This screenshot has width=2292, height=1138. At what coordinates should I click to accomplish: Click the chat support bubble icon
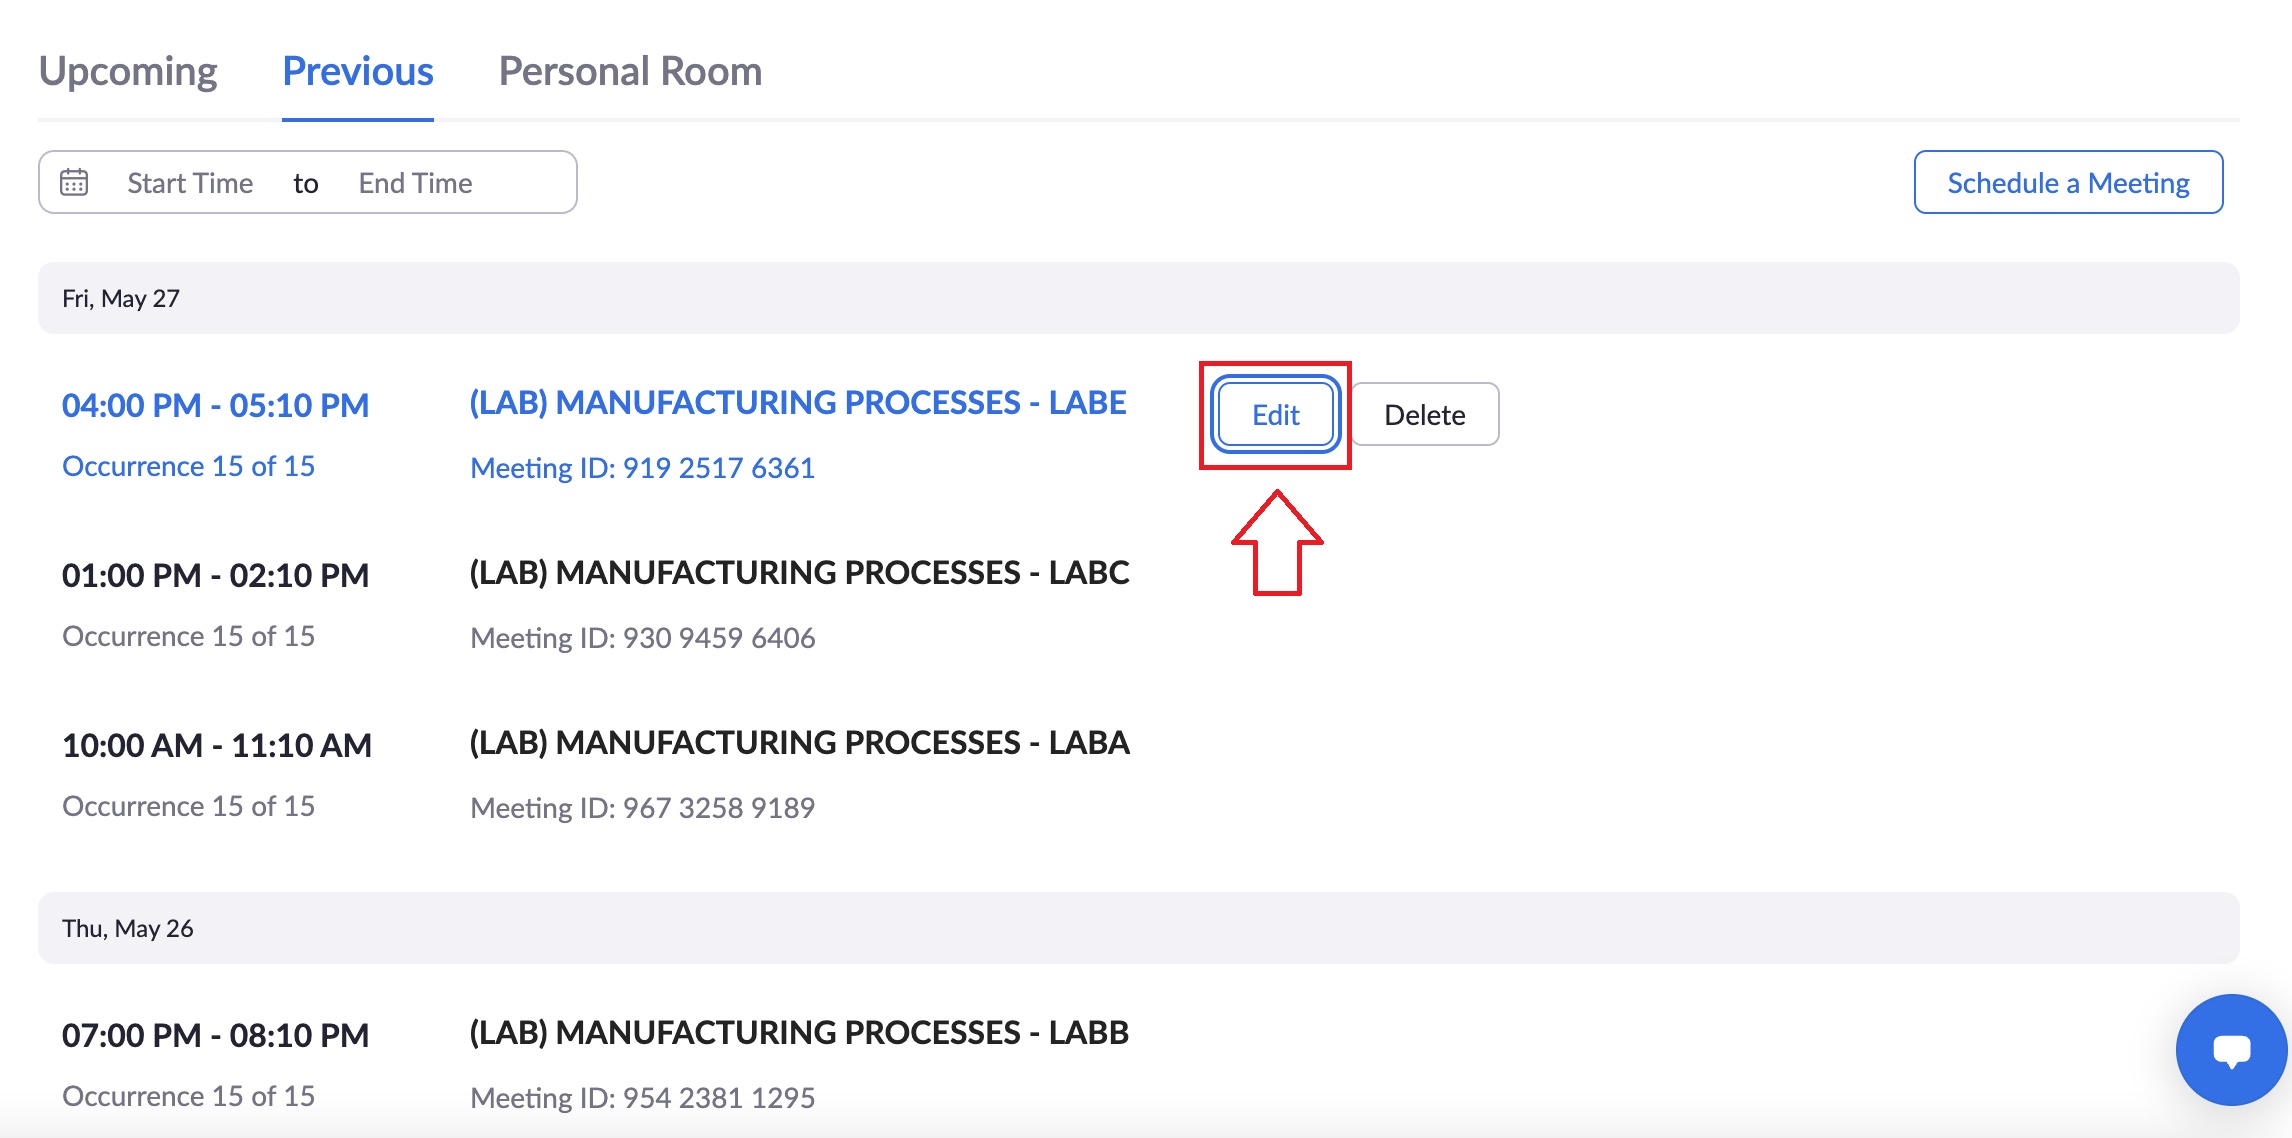point(2229,1049)
